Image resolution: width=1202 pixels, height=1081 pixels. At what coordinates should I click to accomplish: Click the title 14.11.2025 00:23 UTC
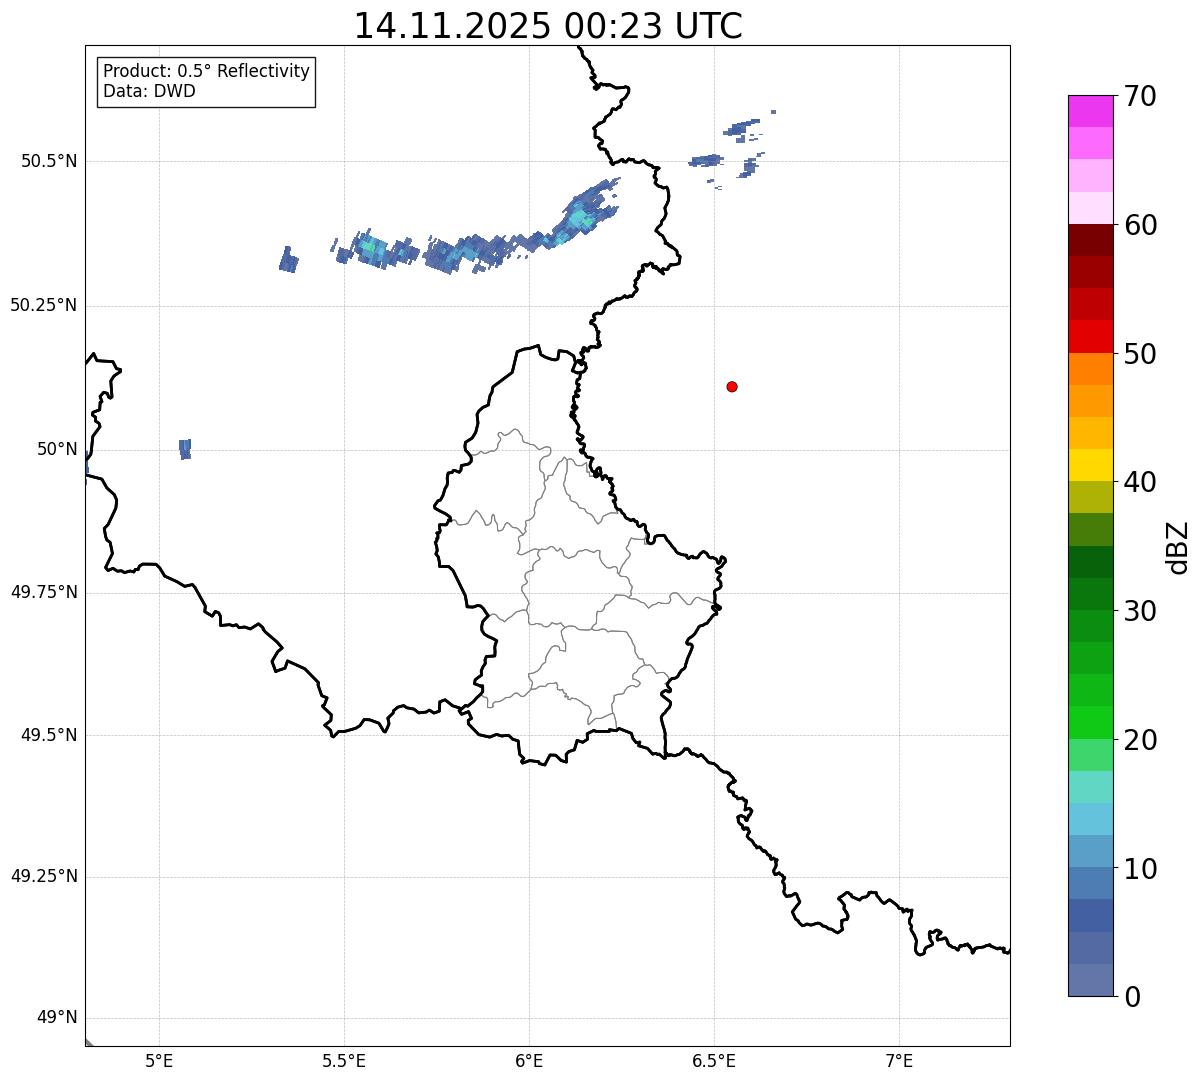pos(548,25)
